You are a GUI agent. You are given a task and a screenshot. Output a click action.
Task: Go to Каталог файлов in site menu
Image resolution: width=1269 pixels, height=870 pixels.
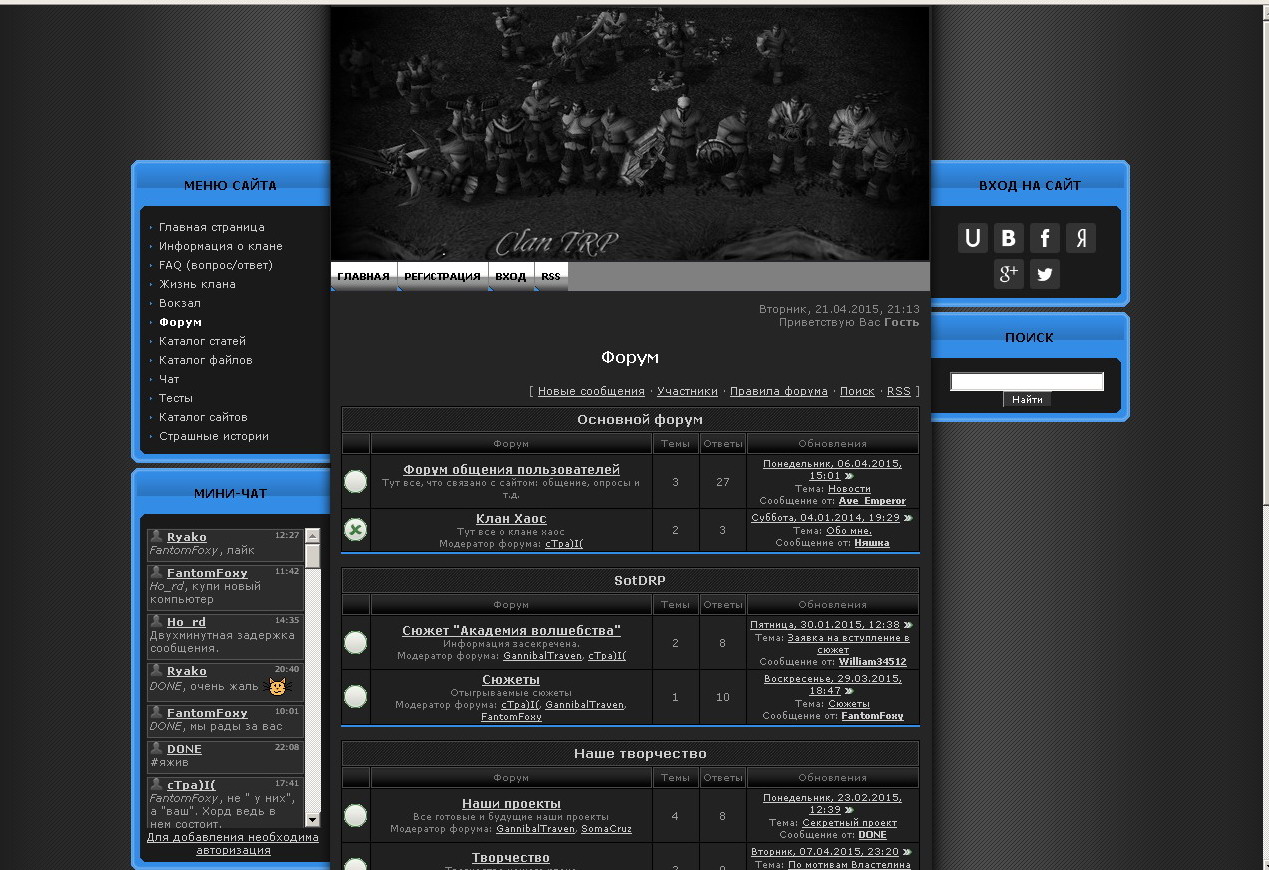coord(205,360)
